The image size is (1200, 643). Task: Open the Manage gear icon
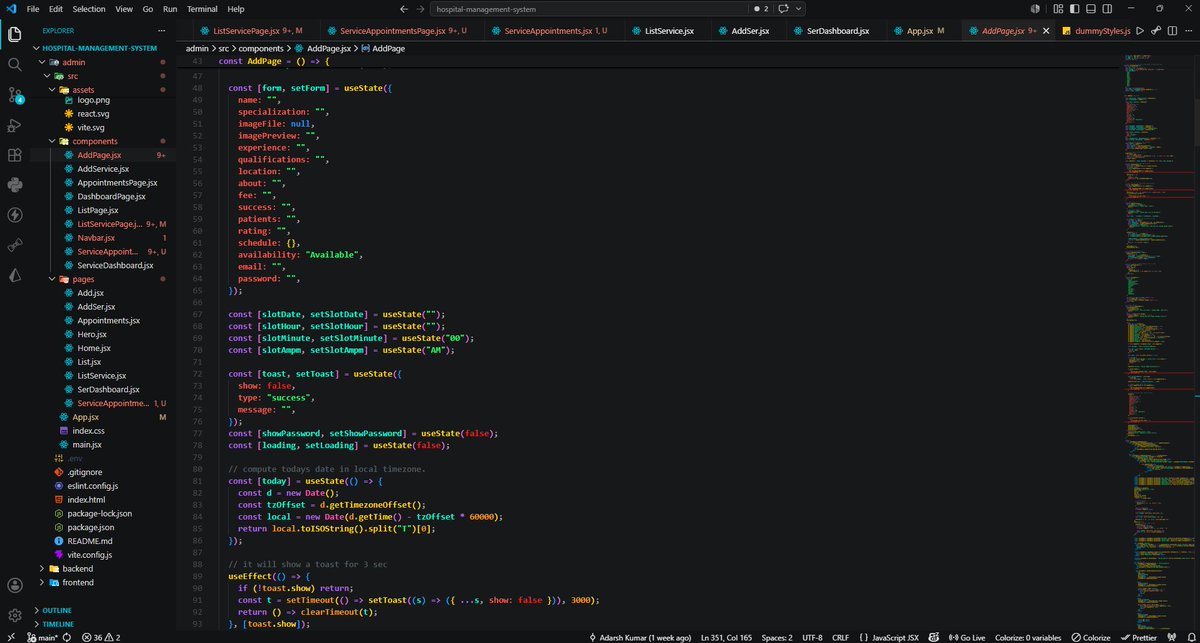coord(15,614)
